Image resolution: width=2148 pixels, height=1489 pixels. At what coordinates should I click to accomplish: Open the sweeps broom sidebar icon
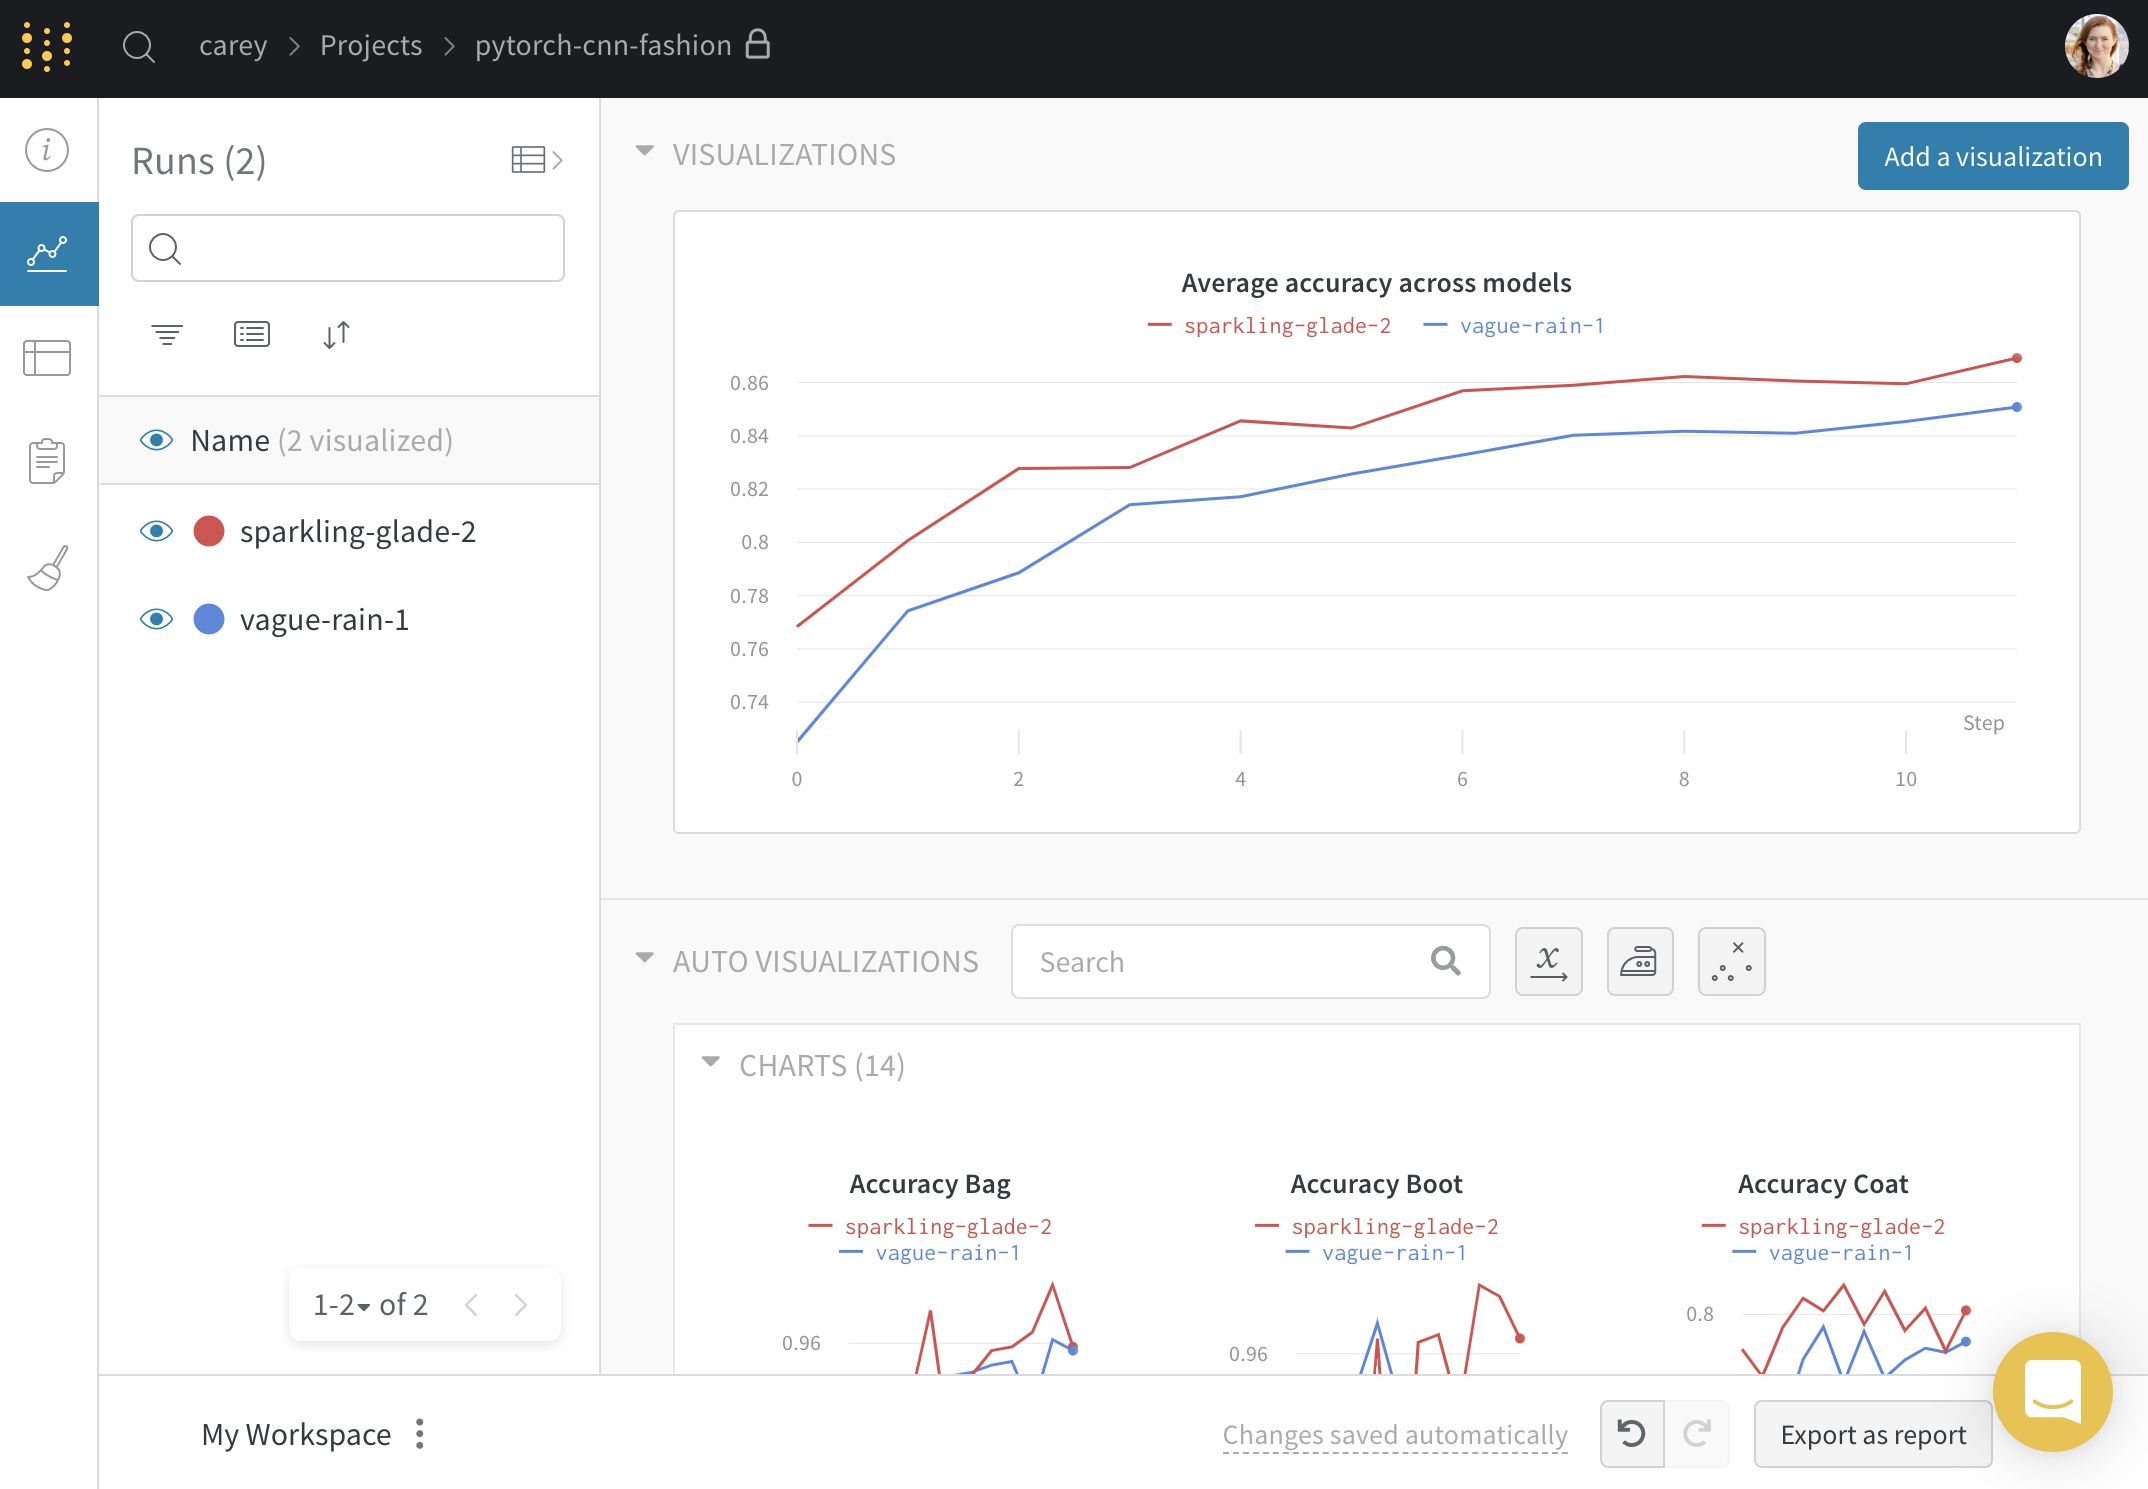click(47, 568)
